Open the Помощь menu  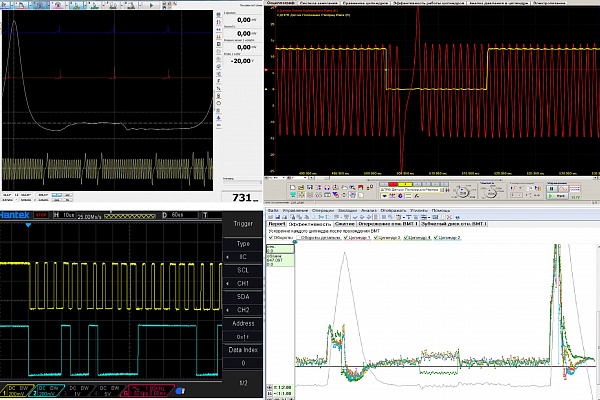coord(440,211)
